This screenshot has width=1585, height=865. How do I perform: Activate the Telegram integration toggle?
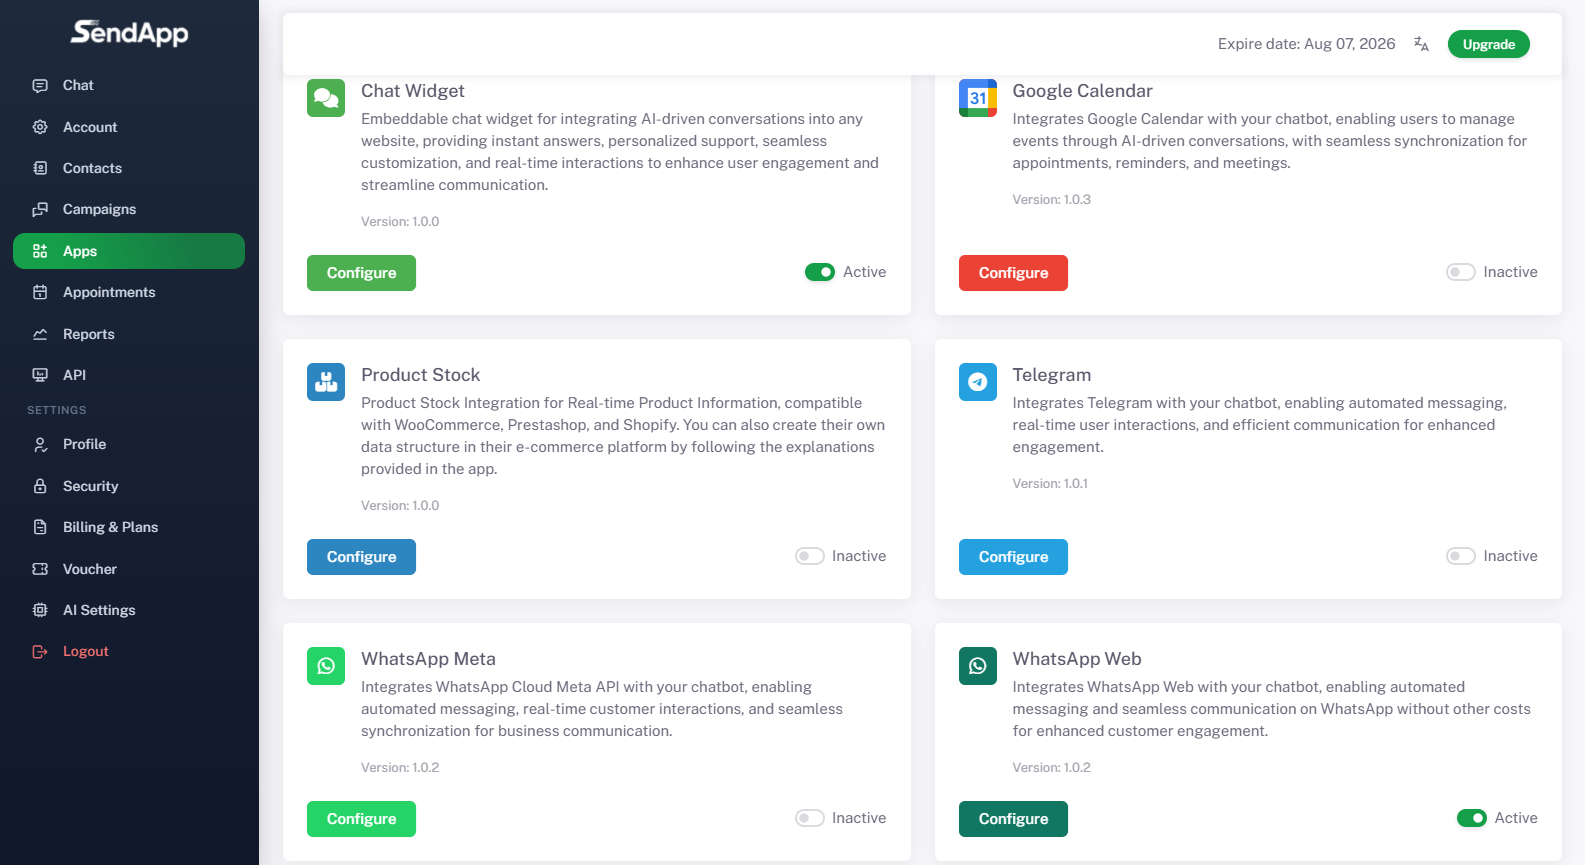pos(1461,556)
